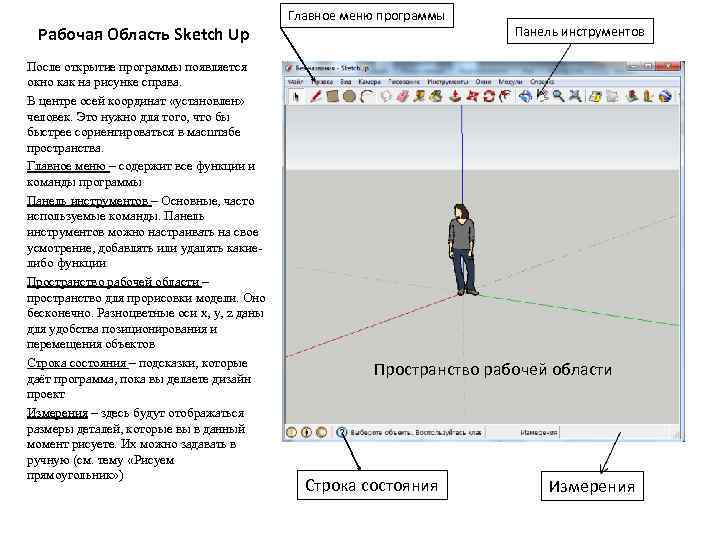
Task: Open the Справка menu
Action: click(x=542, y=82)
